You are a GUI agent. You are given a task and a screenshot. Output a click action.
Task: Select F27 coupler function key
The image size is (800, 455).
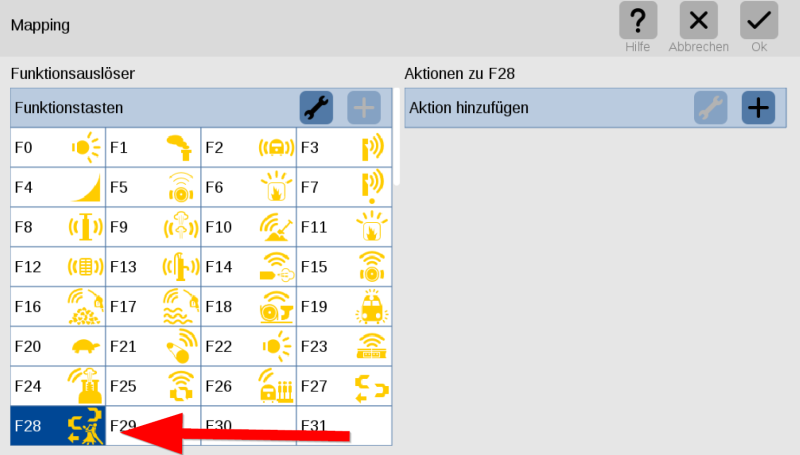click(344, 386)
